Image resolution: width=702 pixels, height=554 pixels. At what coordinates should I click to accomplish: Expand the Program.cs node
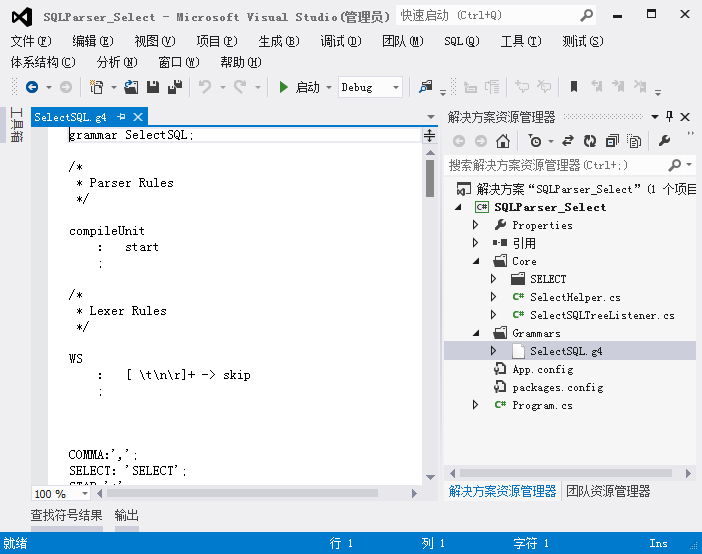(475, 405)
